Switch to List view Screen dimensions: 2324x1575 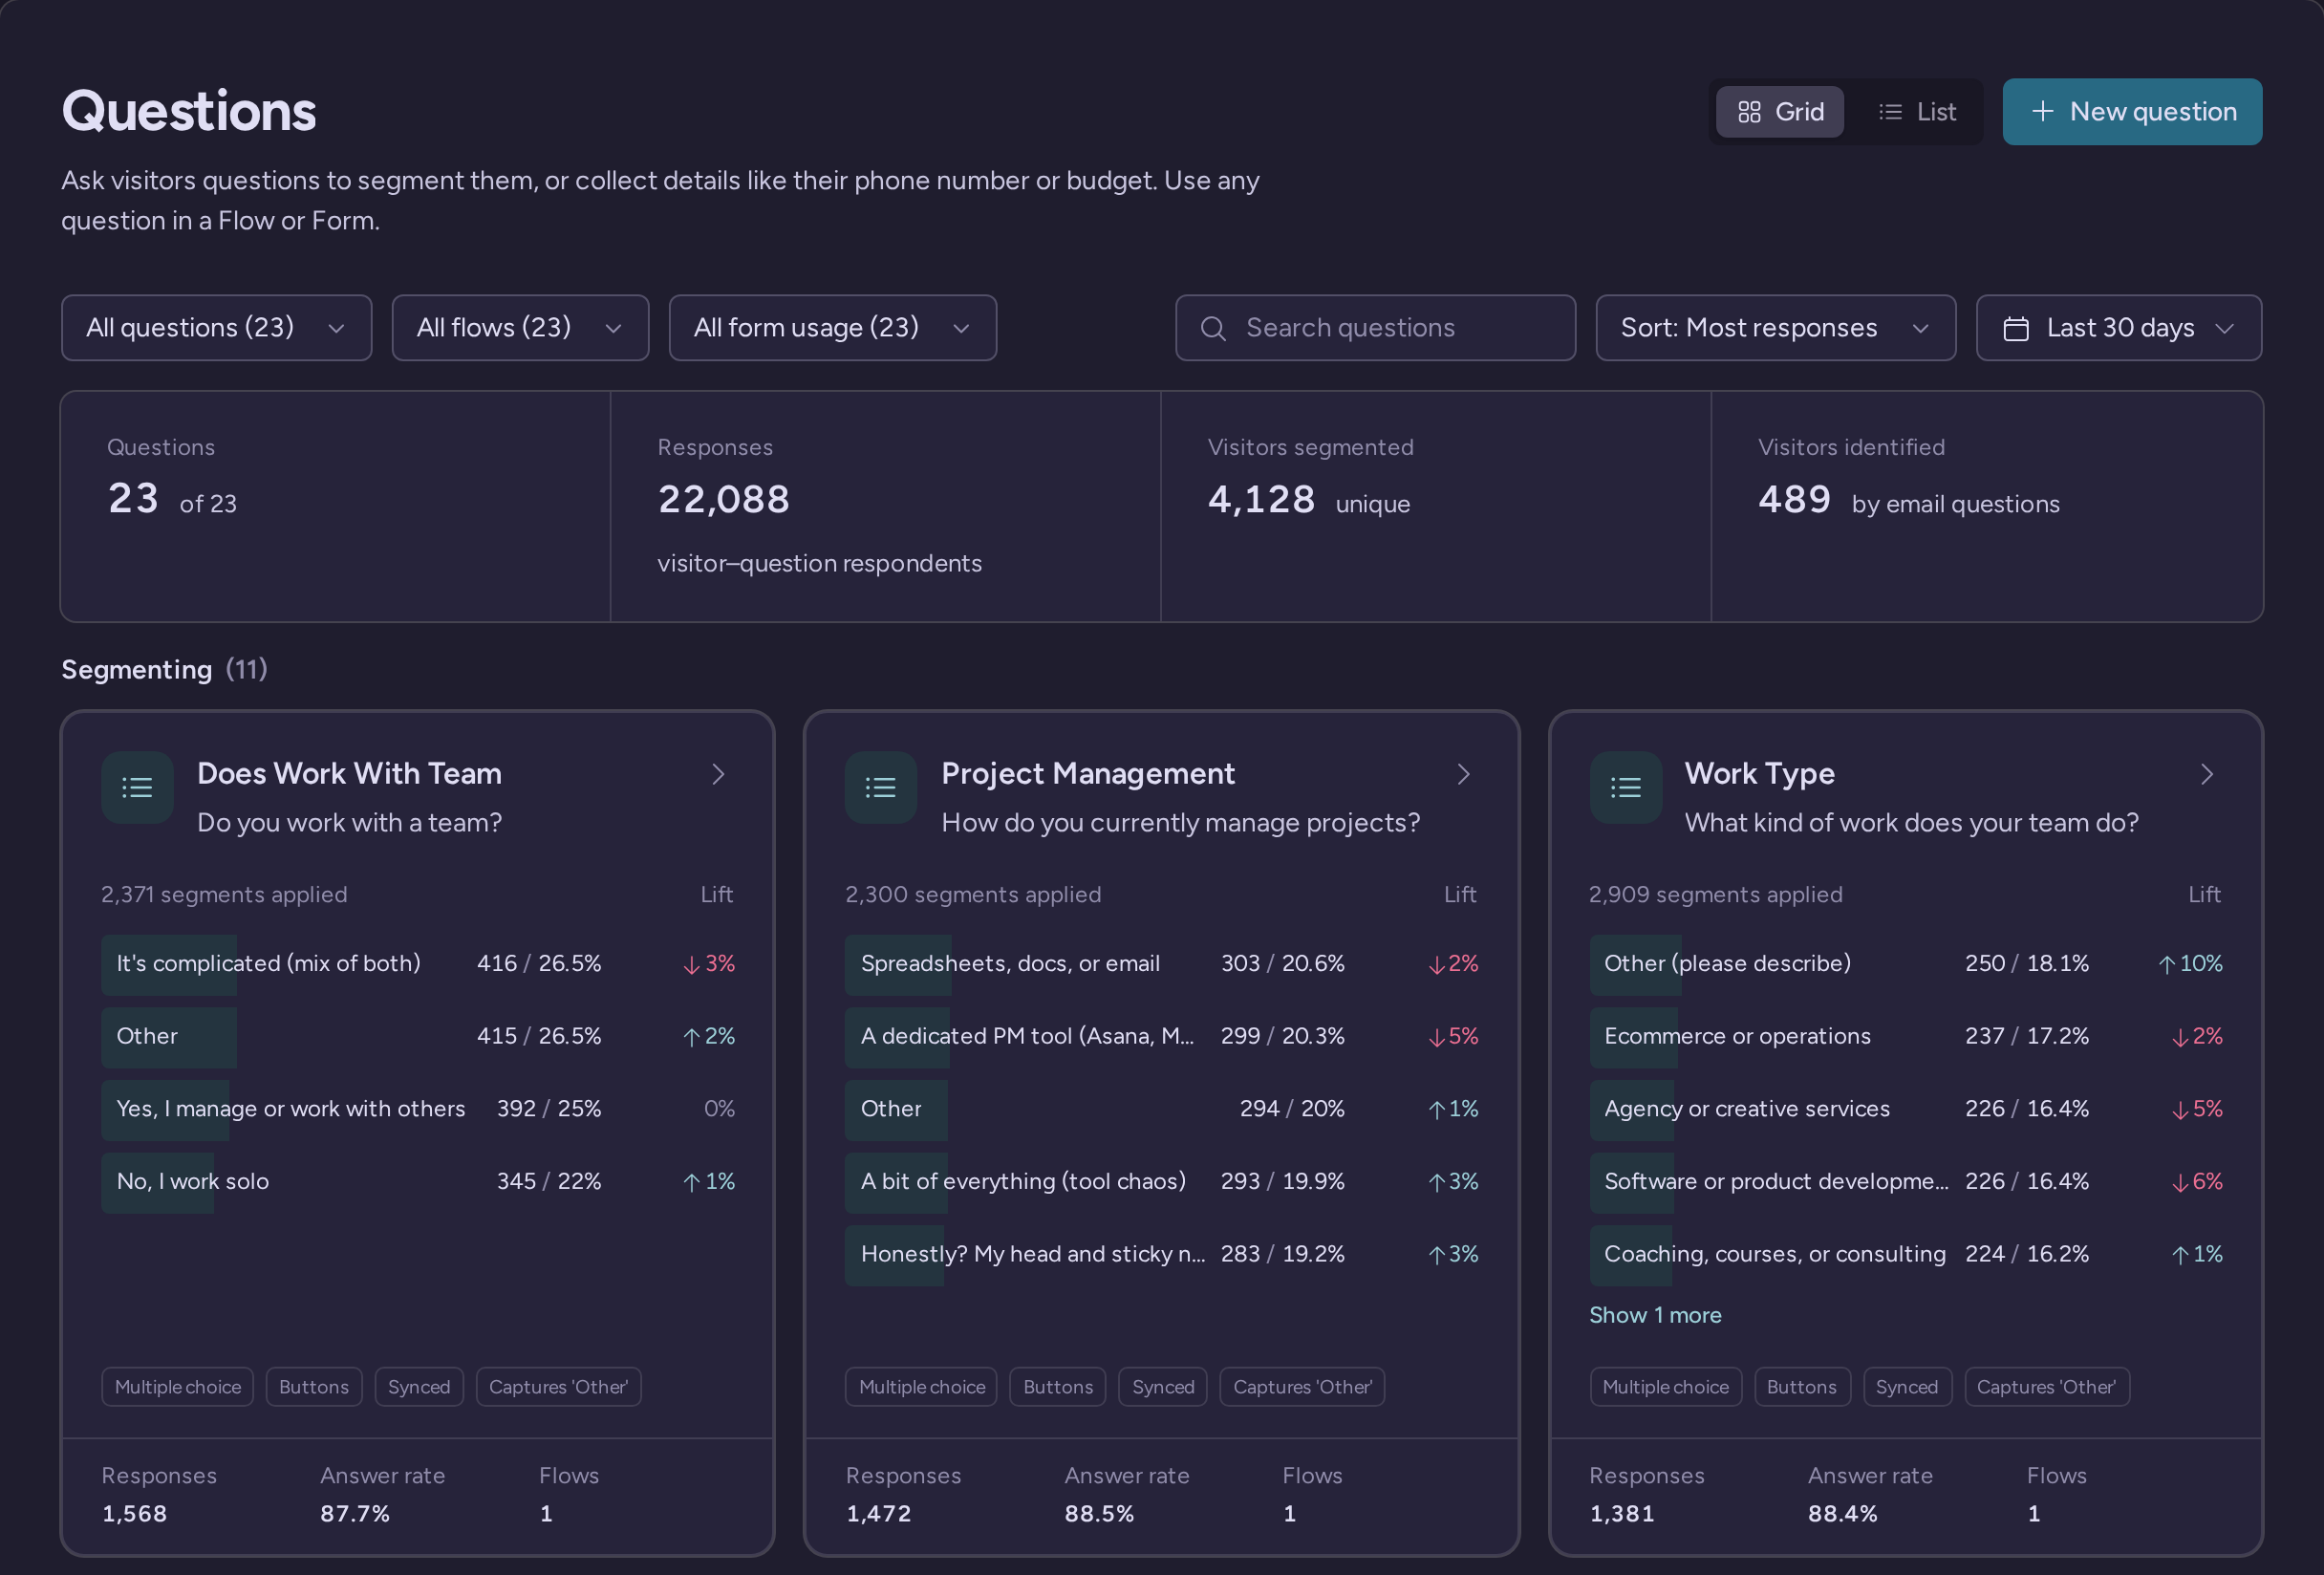1917,112
